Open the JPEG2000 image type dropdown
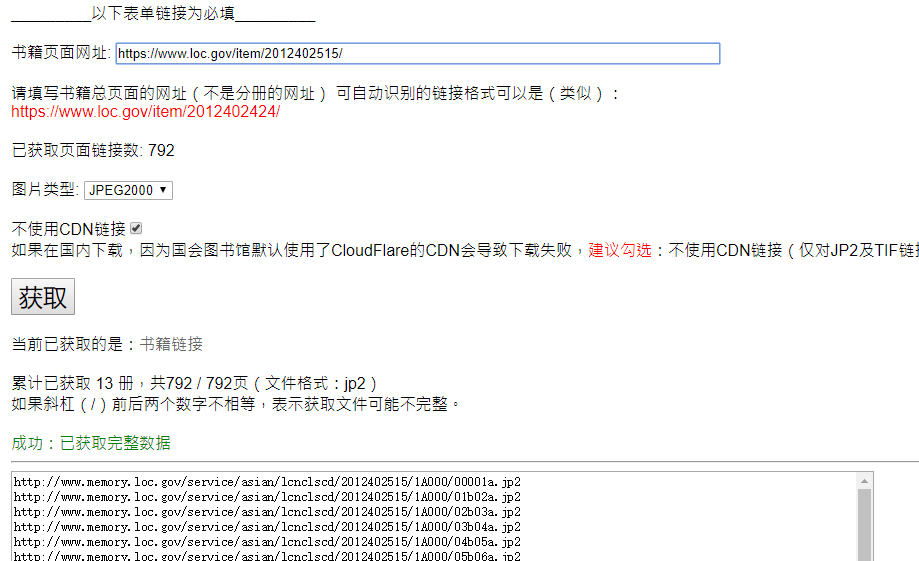This screenshot has height=561, width=919. coord(128,190)
